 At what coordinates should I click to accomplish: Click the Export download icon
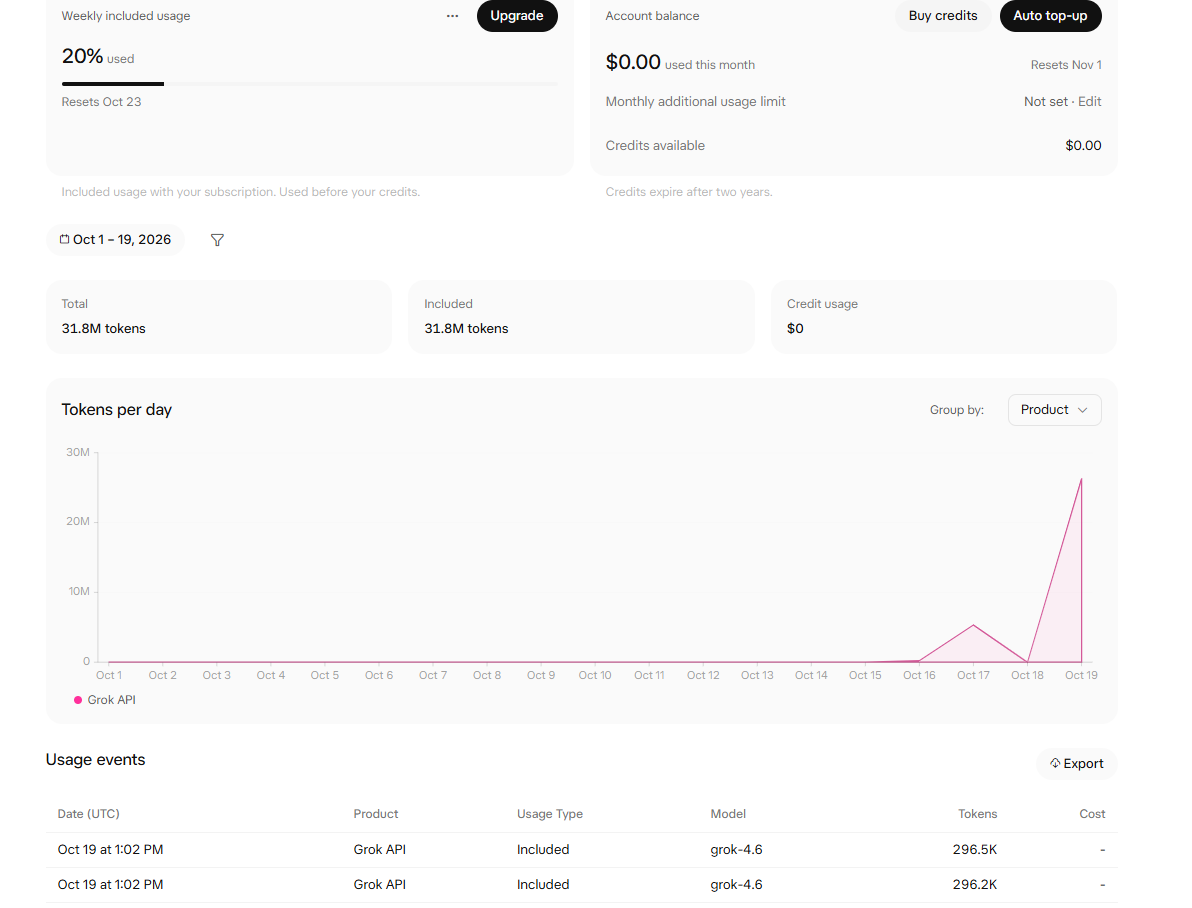pos(1055,763)
